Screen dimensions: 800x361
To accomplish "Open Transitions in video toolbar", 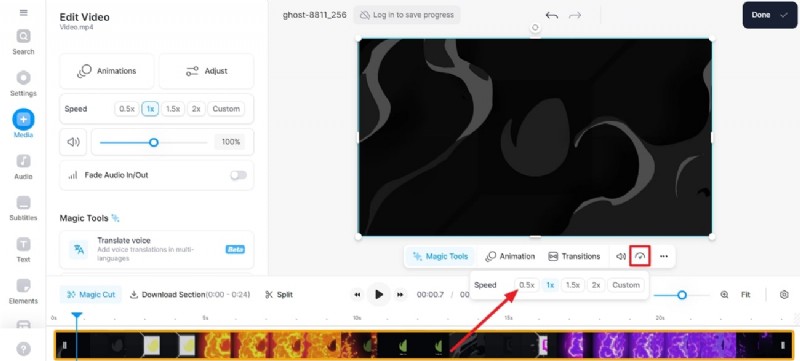I will (574, 256).
